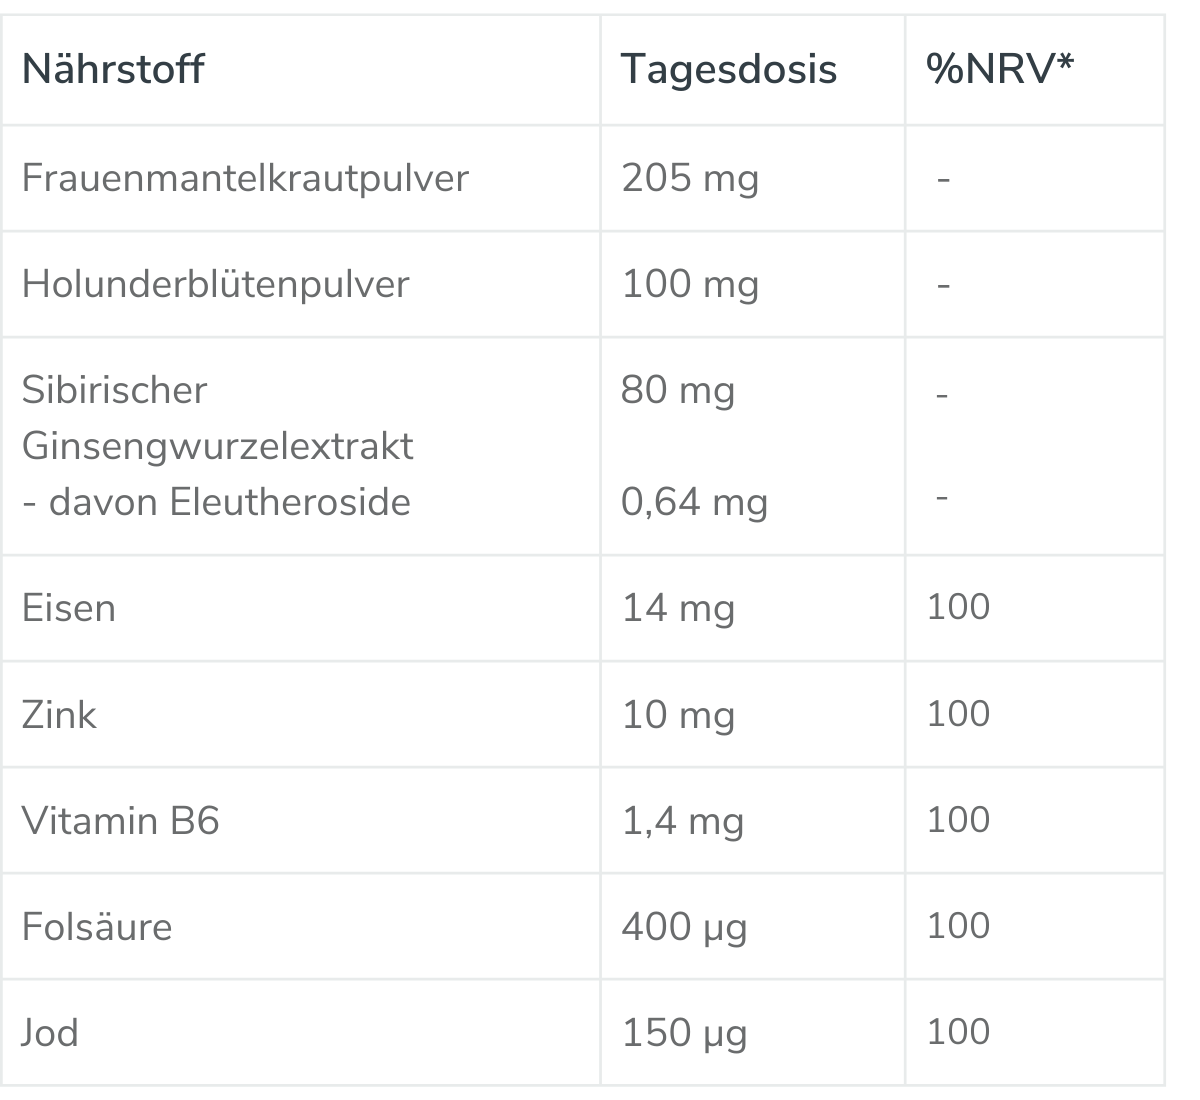The image size is (1200, 1100).
Task: Click the 14 mg iron dose
Action: [678, 609]
